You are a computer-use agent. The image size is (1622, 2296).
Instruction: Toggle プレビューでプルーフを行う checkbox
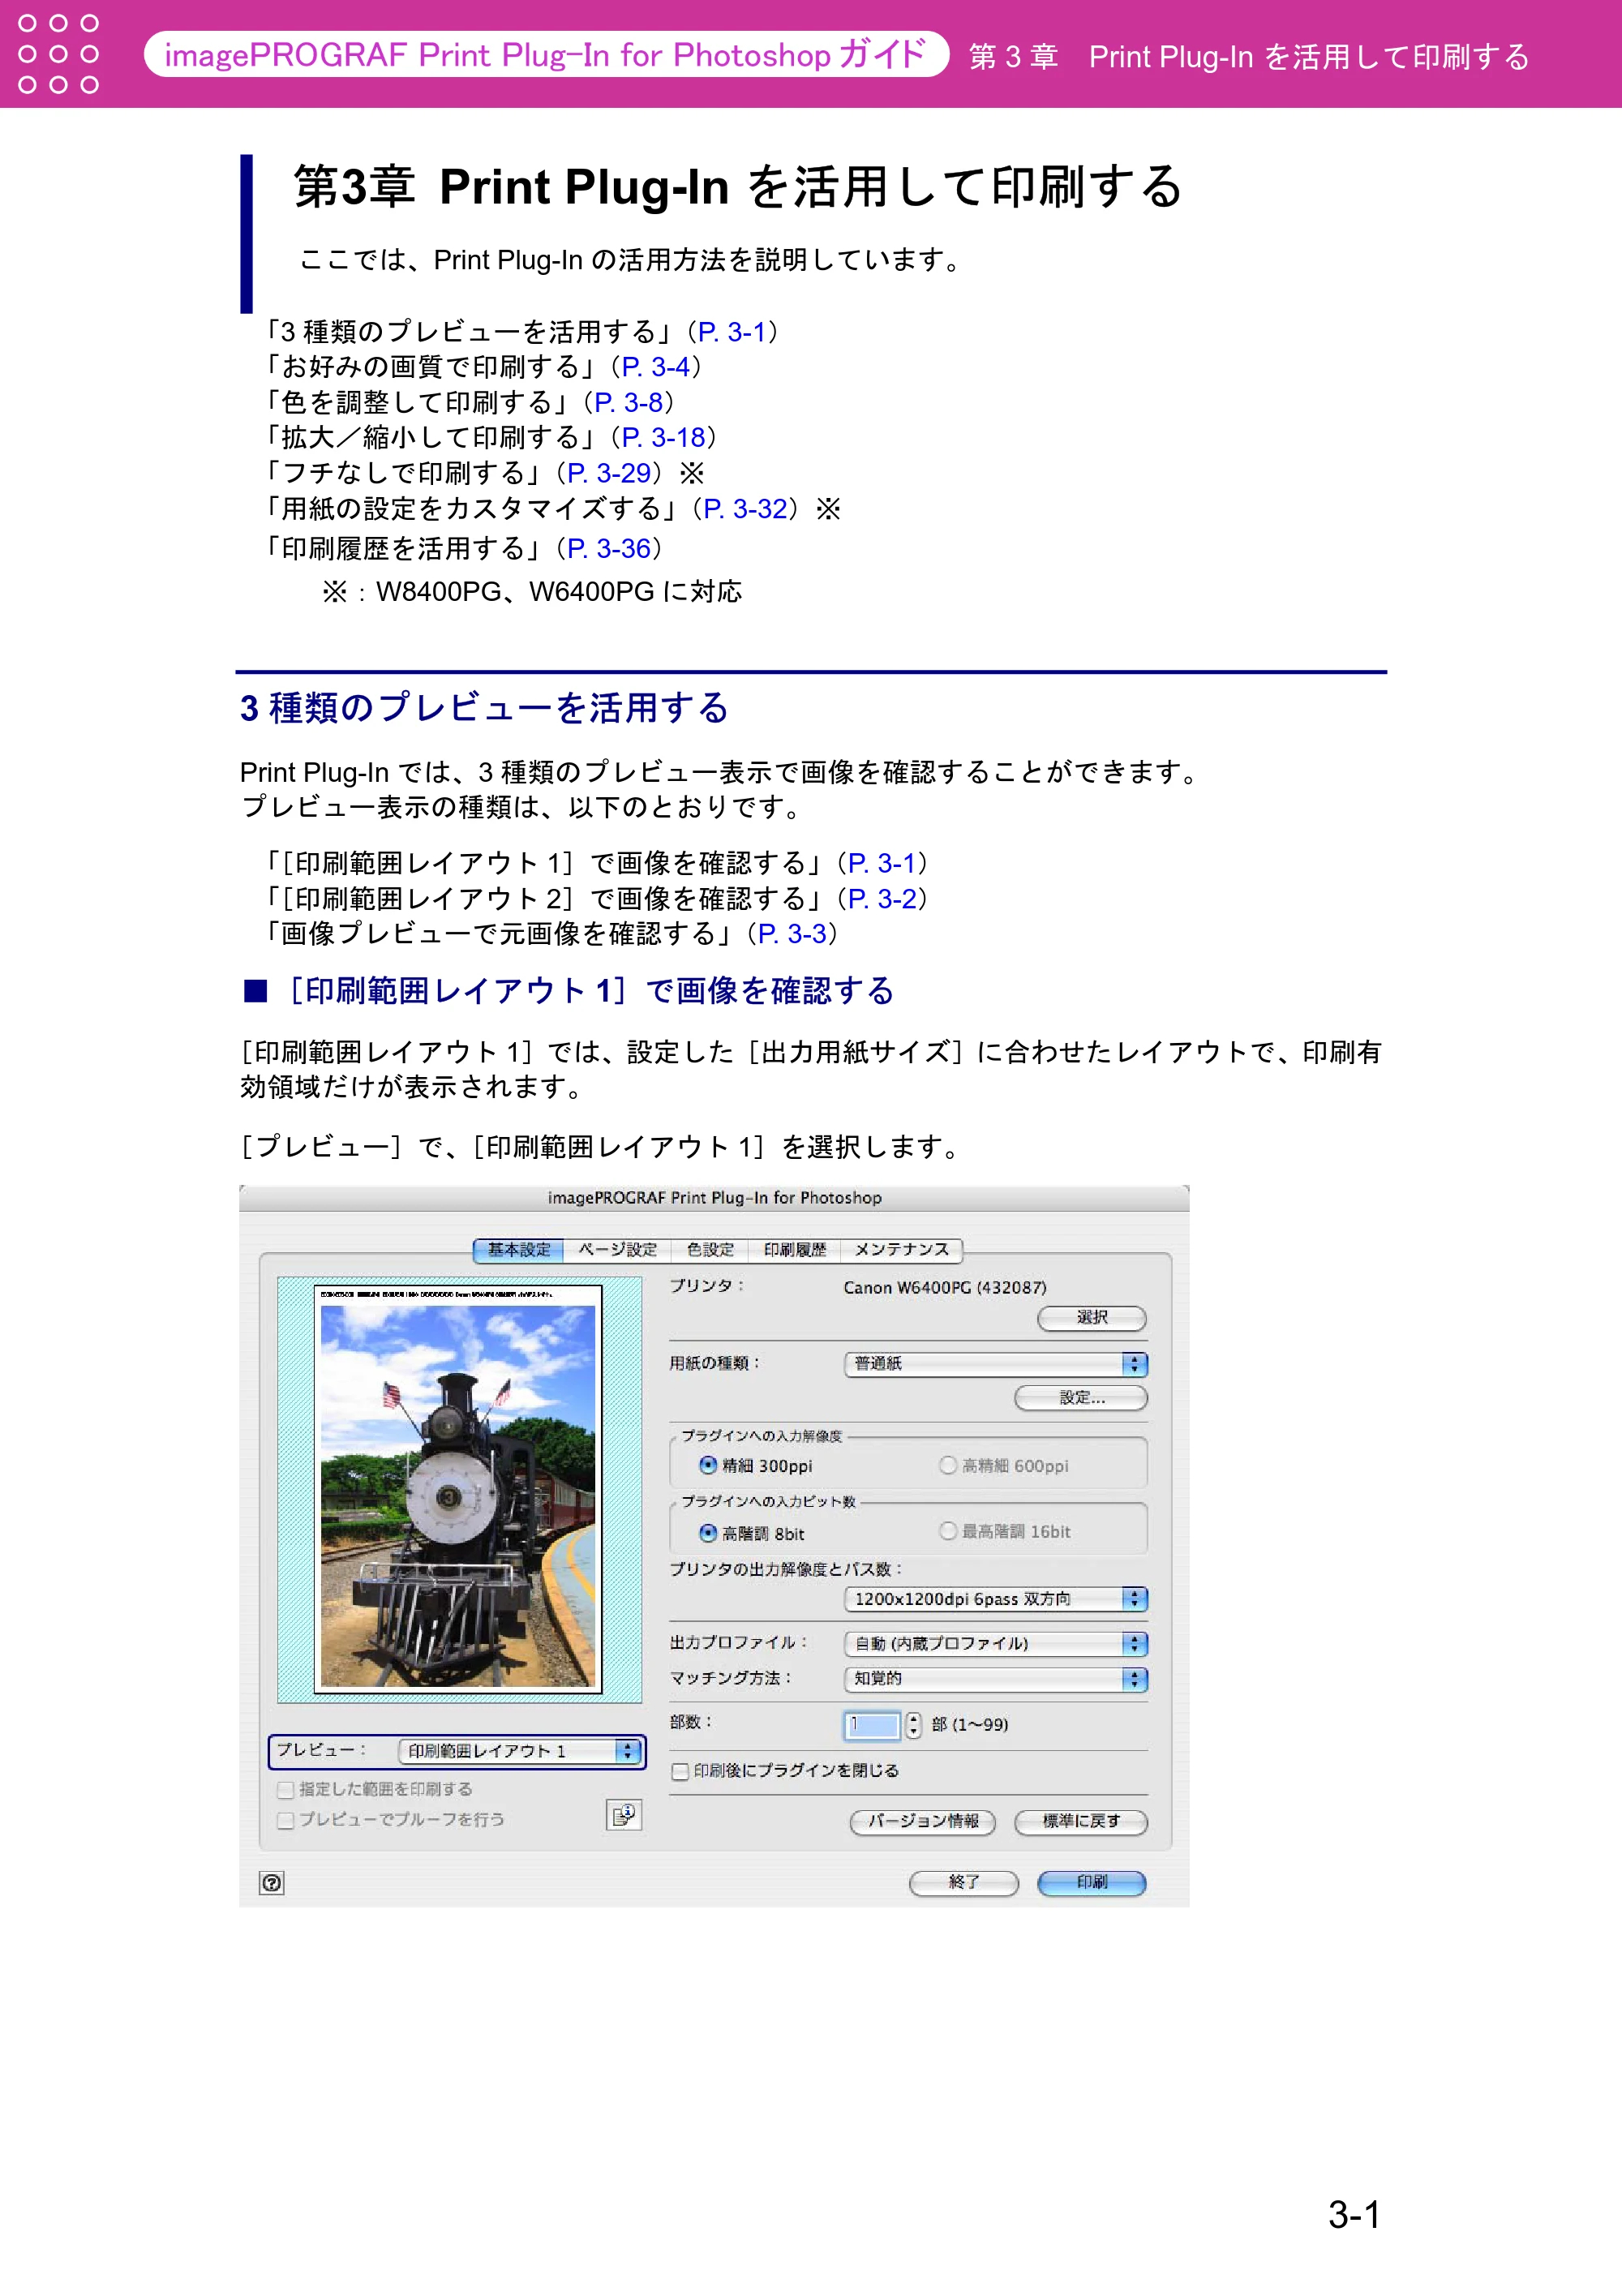coord(286,1820)
